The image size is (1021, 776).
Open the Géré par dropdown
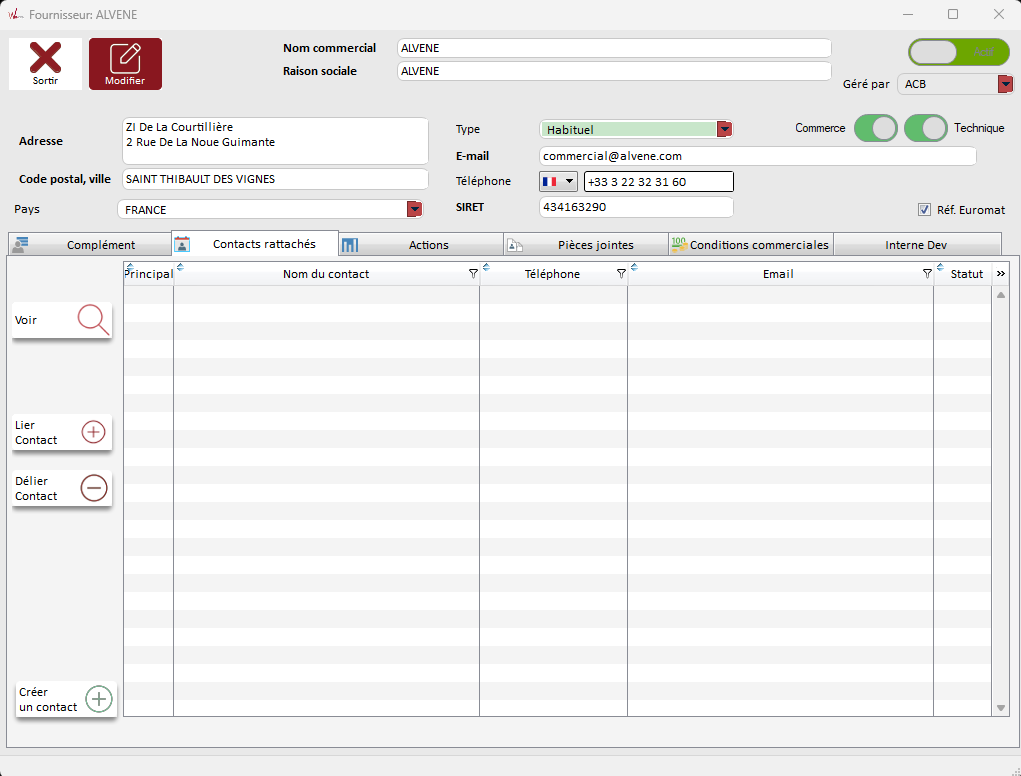point(1004,84)
